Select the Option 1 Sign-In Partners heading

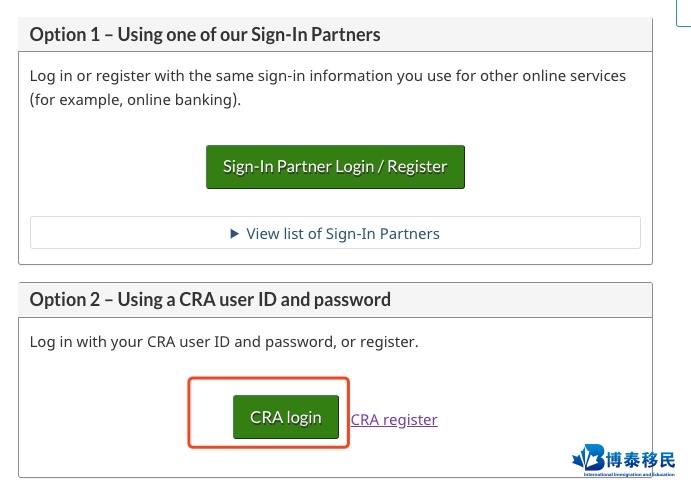(205, 34)
